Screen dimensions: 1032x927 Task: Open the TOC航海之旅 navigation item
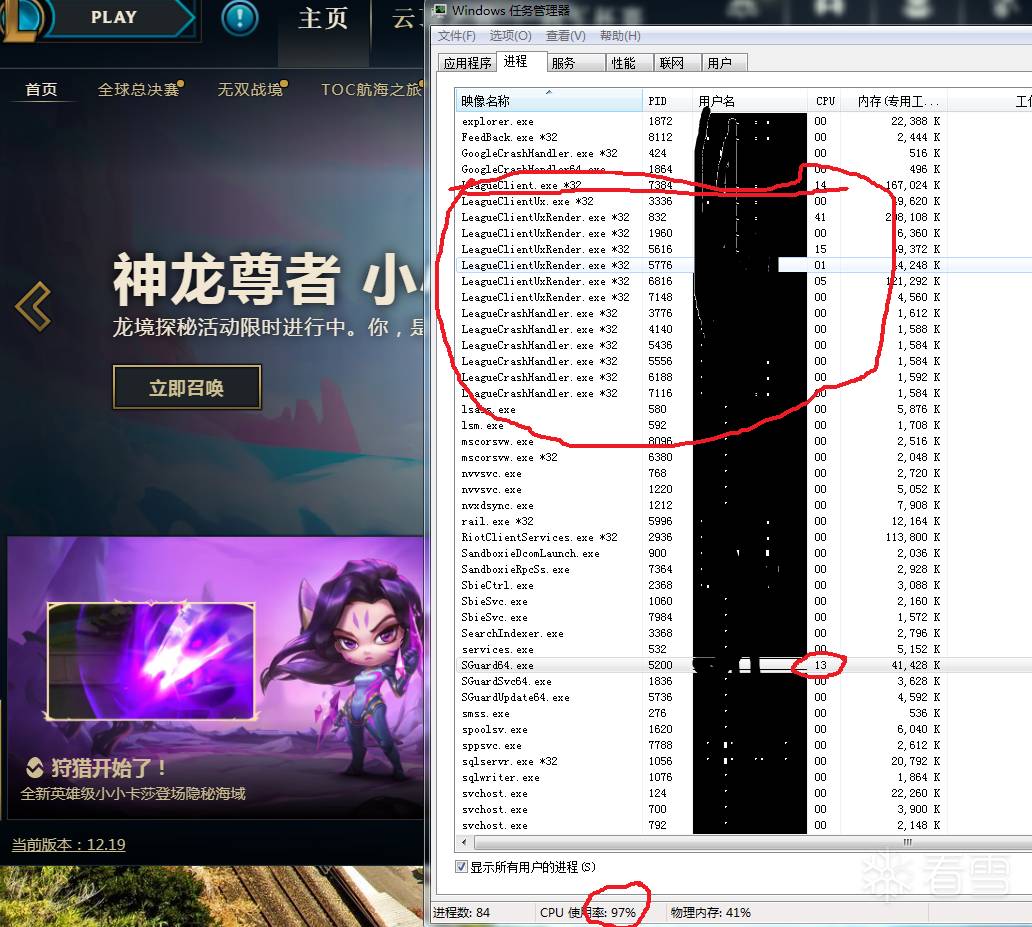(x=371, y=90)
